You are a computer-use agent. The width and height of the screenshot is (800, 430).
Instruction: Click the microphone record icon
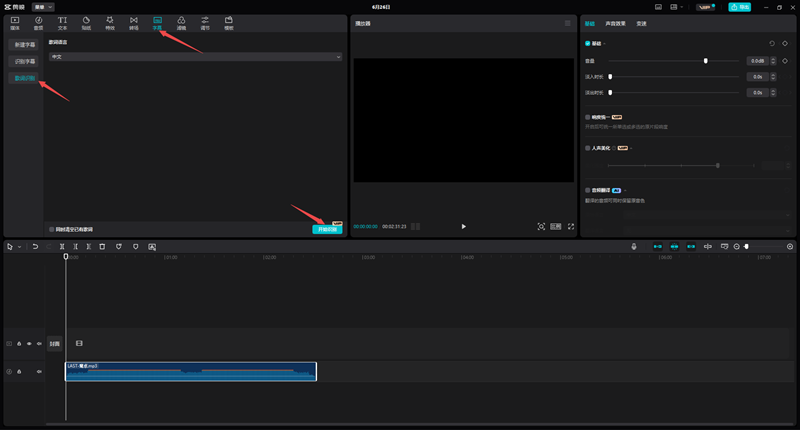point(633,246)
